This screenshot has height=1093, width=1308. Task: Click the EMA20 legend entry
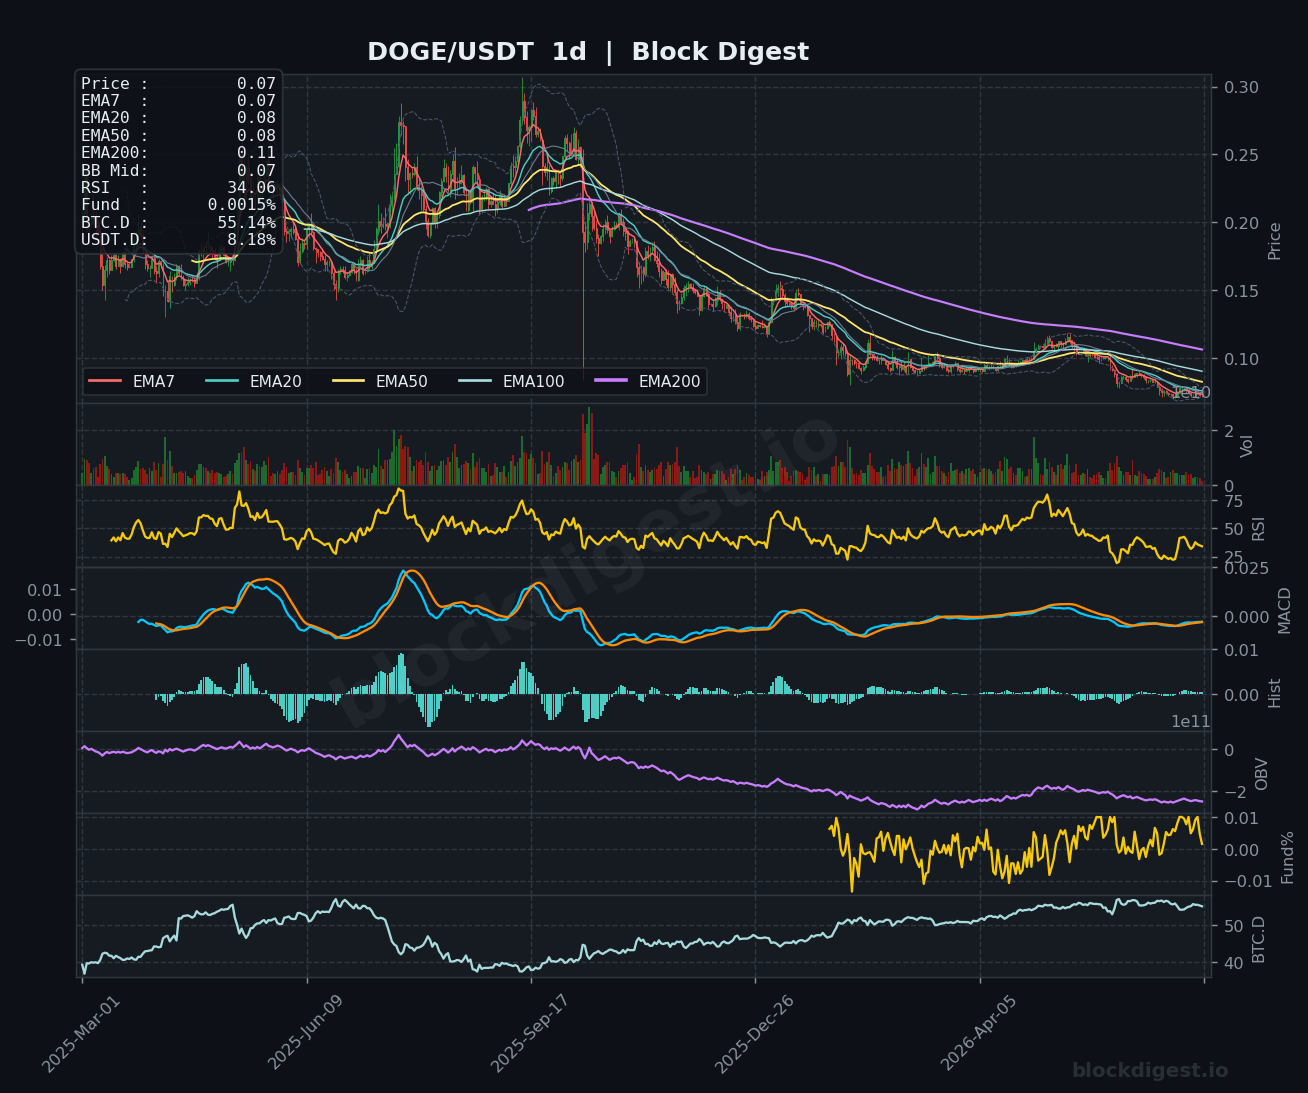pos(253,381)
